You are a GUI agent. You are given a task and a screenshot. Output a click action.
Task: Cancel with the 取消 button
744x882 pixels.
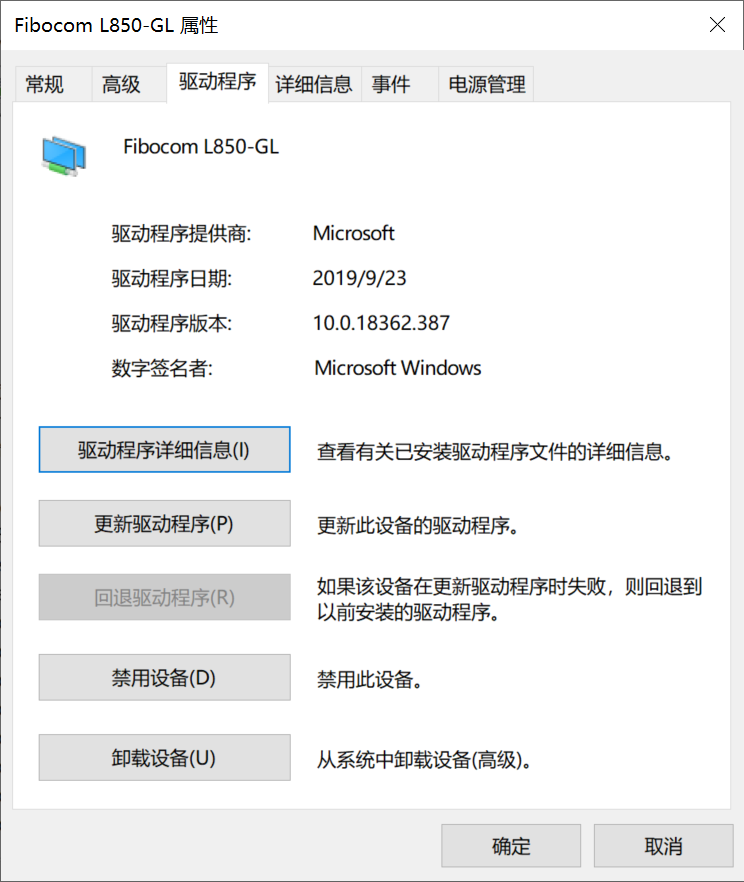(664, 846)
